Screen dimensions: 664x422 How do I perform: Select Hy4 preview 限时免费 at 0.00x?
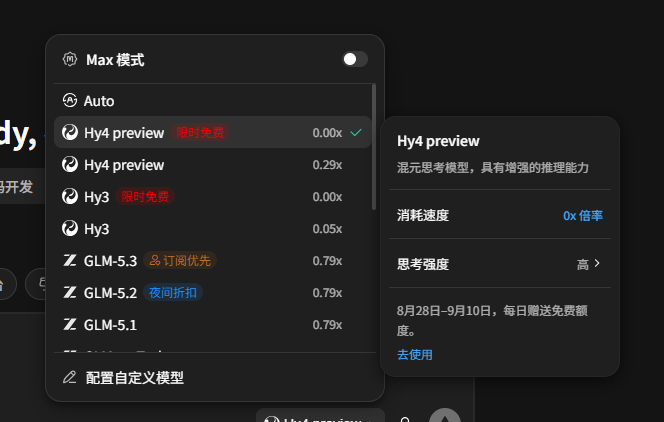point(213,132)
